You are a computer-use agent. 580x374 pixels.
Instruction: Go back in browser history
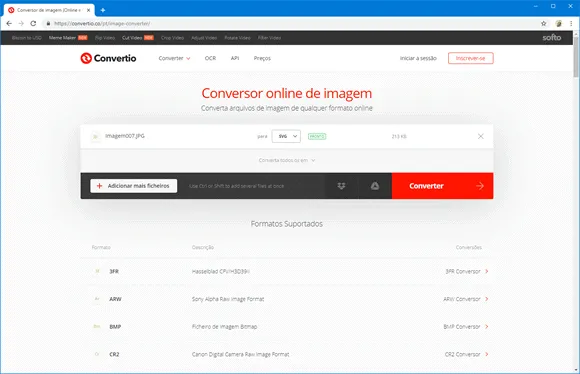click(x=9, y=23)
